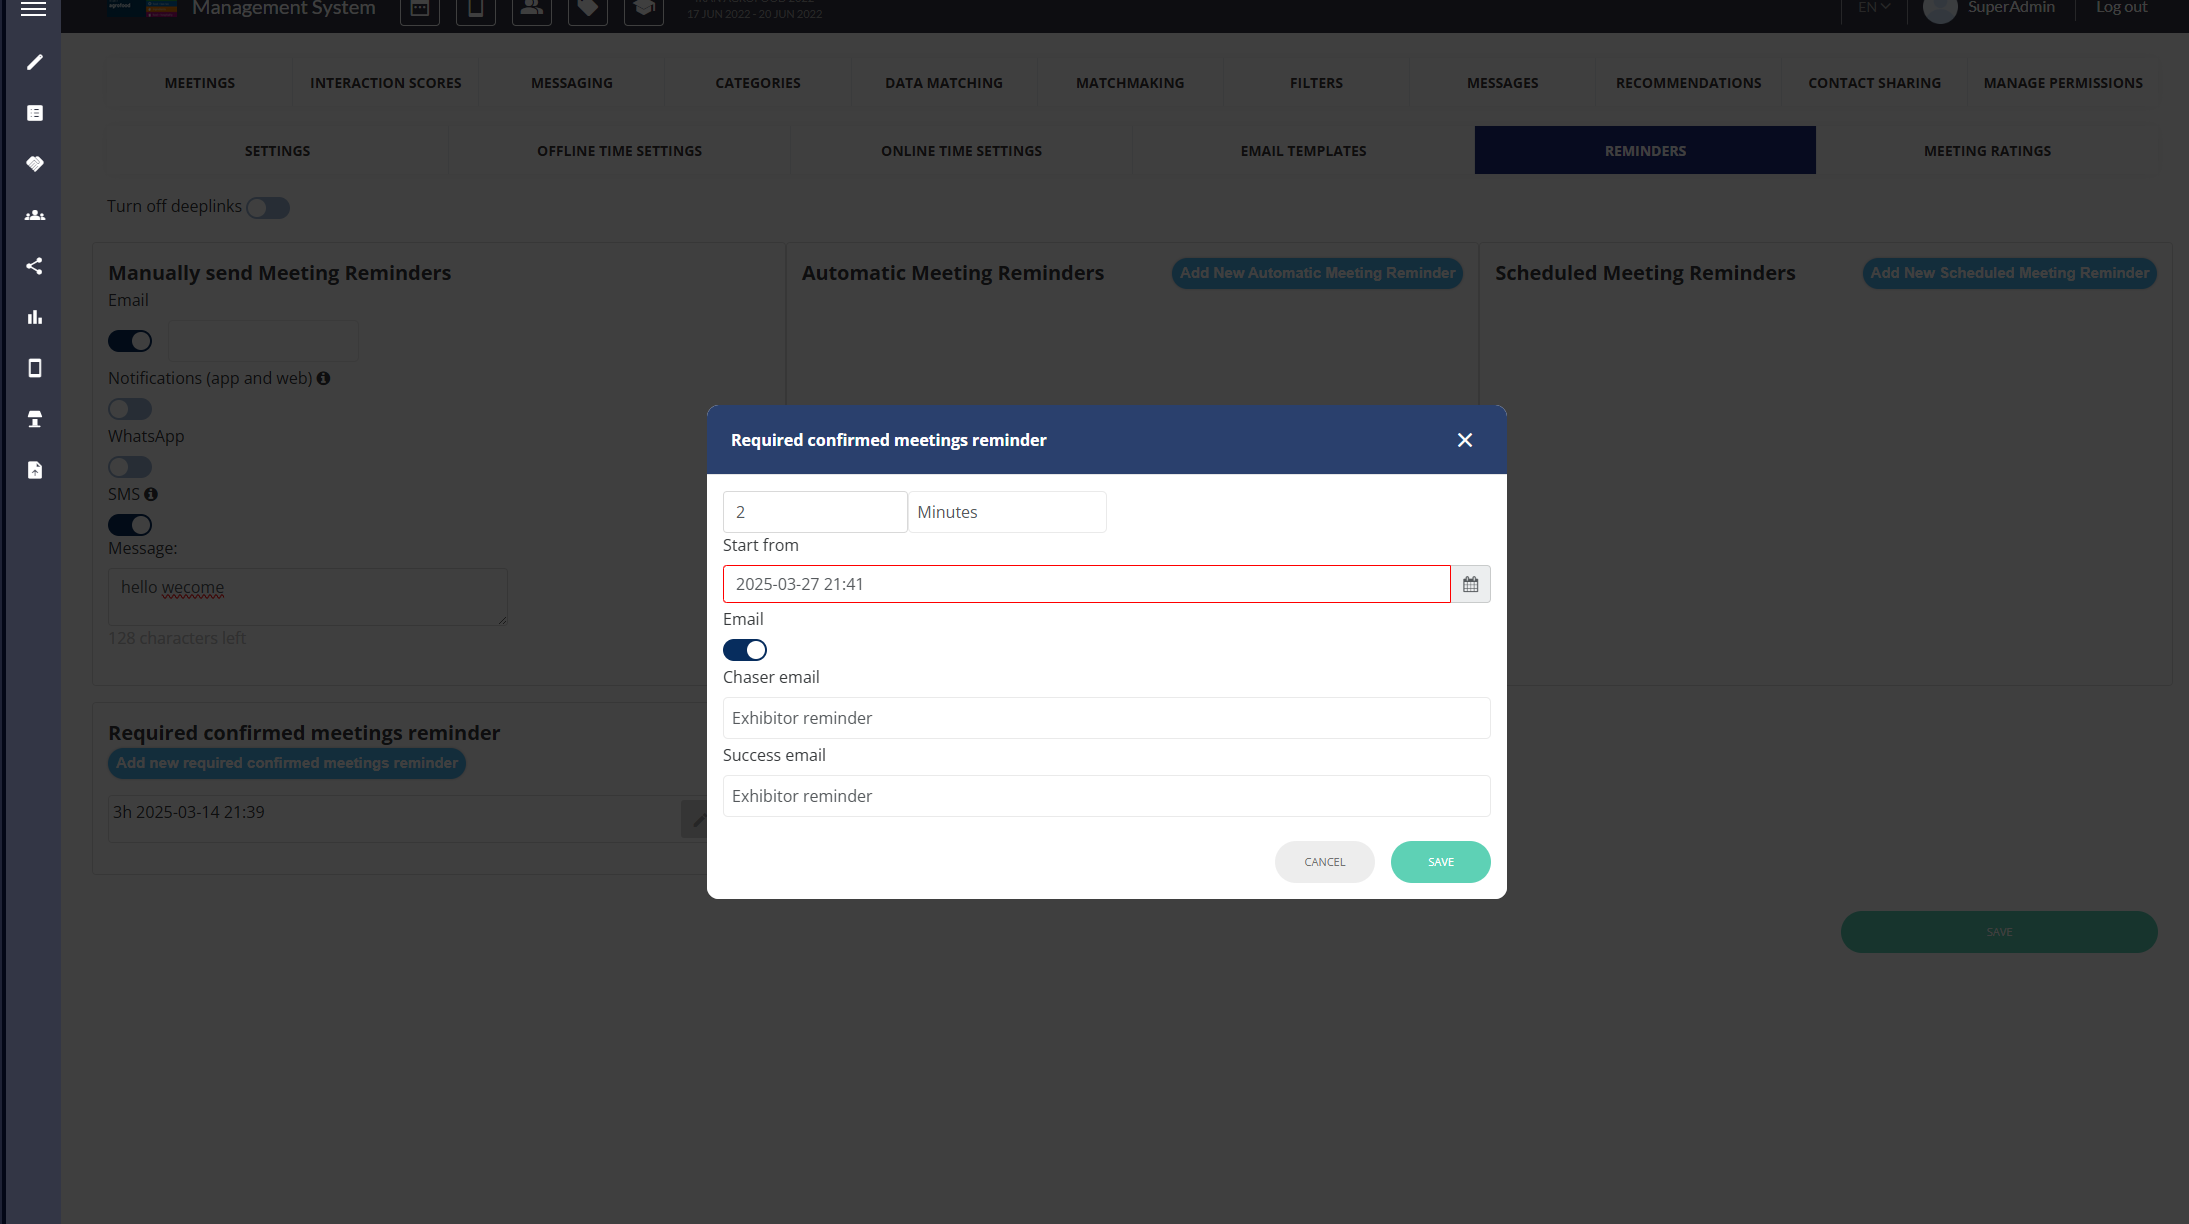Open the handshake icon in sidebar
Screen dimensions: 2189x1224
35,164
